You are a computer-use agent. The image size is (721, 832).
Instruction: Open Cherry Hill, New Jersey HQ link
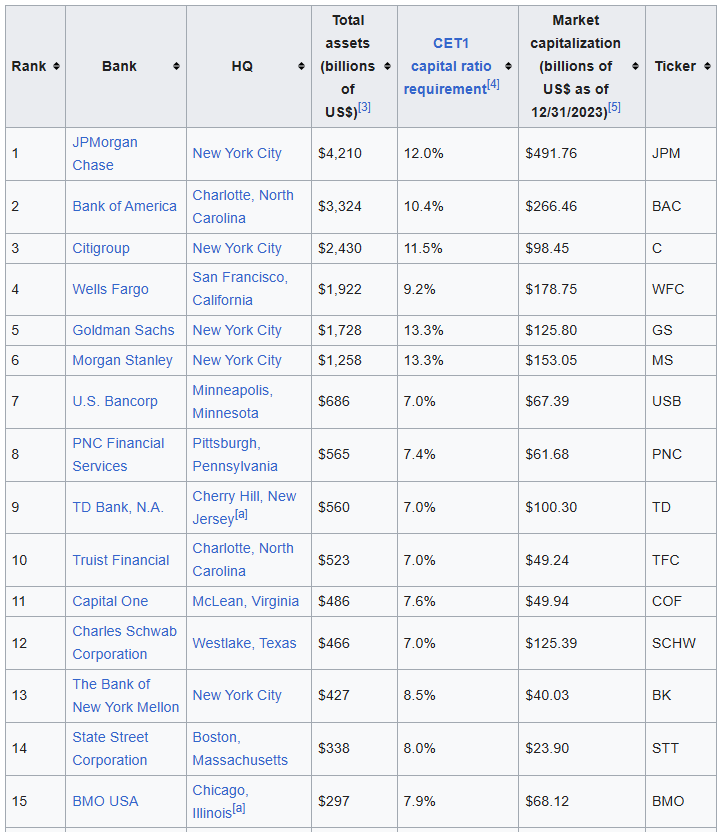(x=244, y=507)
